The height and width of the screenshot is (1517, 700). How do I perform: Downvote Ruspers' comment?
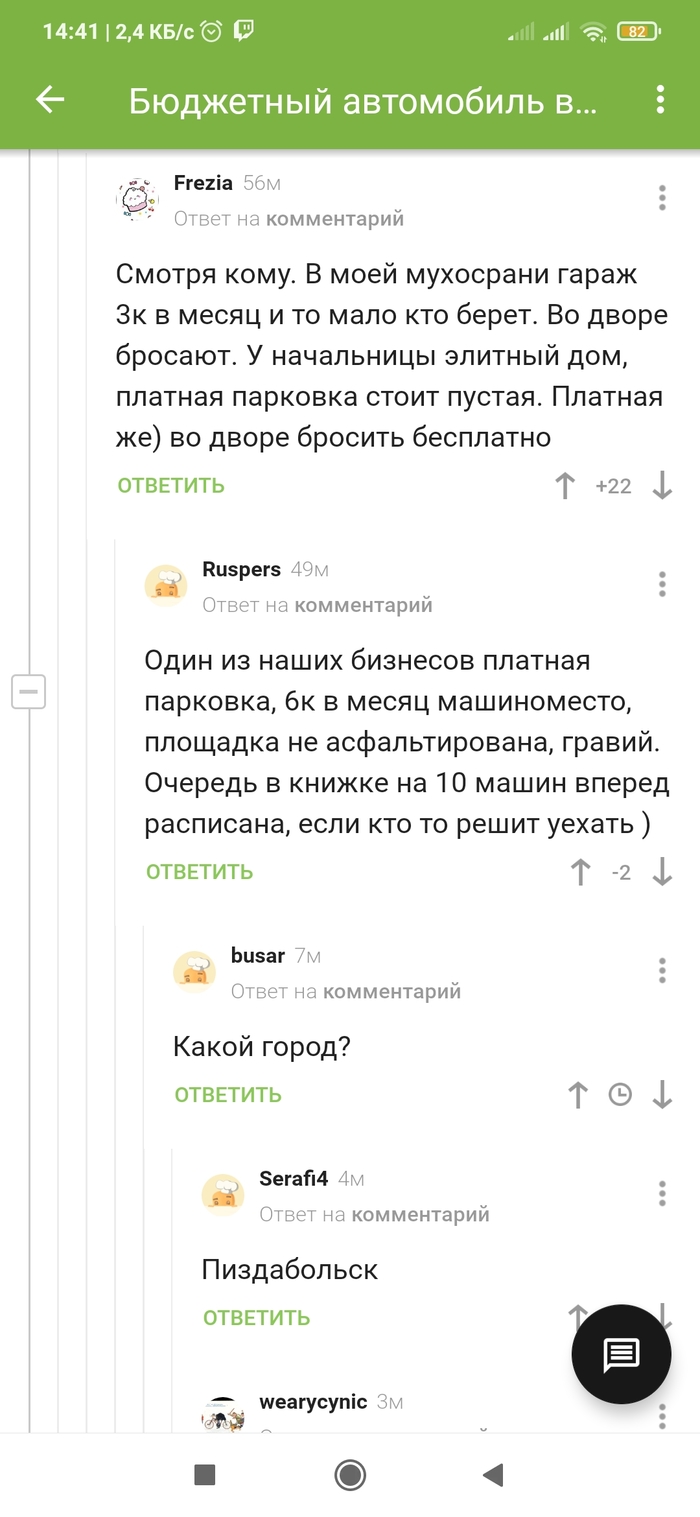[661, 872]
